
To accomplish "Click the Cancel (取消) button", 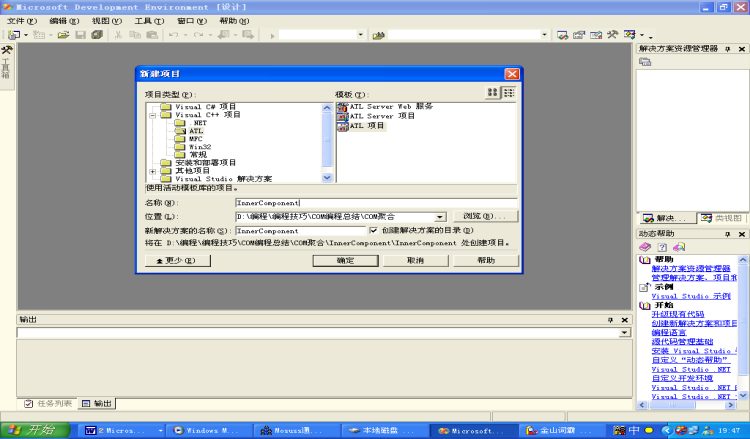I will pos(416,261).
